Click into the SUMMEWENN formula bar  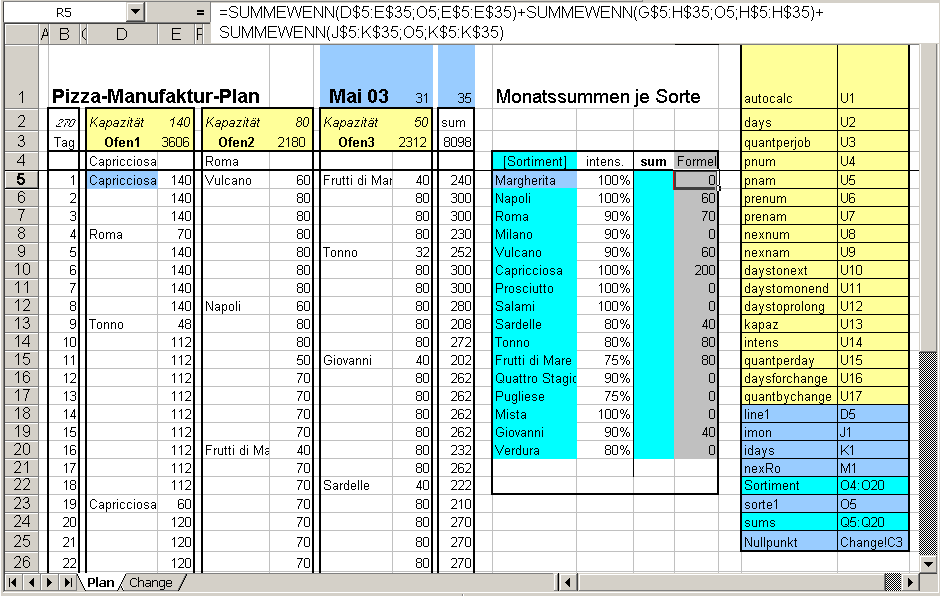tap(573, 22)
